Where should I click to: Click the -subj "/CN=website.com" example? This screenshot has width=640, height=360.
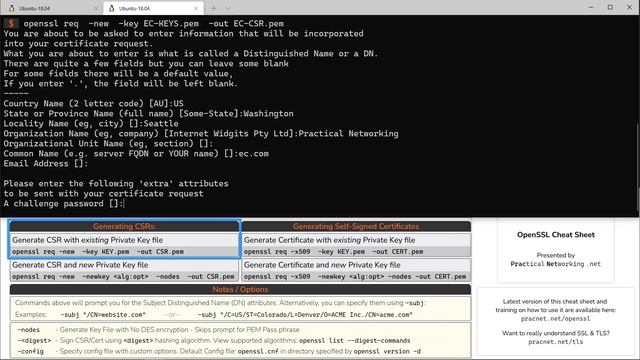103,315
